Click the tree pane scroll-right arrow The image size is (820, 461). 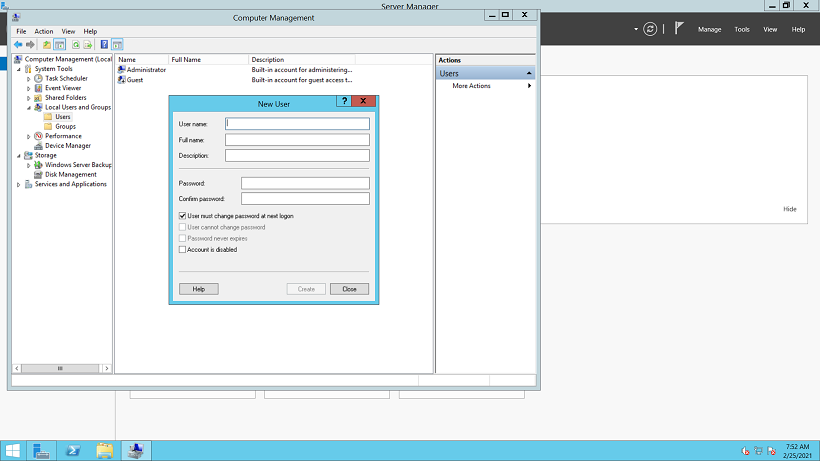(x=107, y=368)
